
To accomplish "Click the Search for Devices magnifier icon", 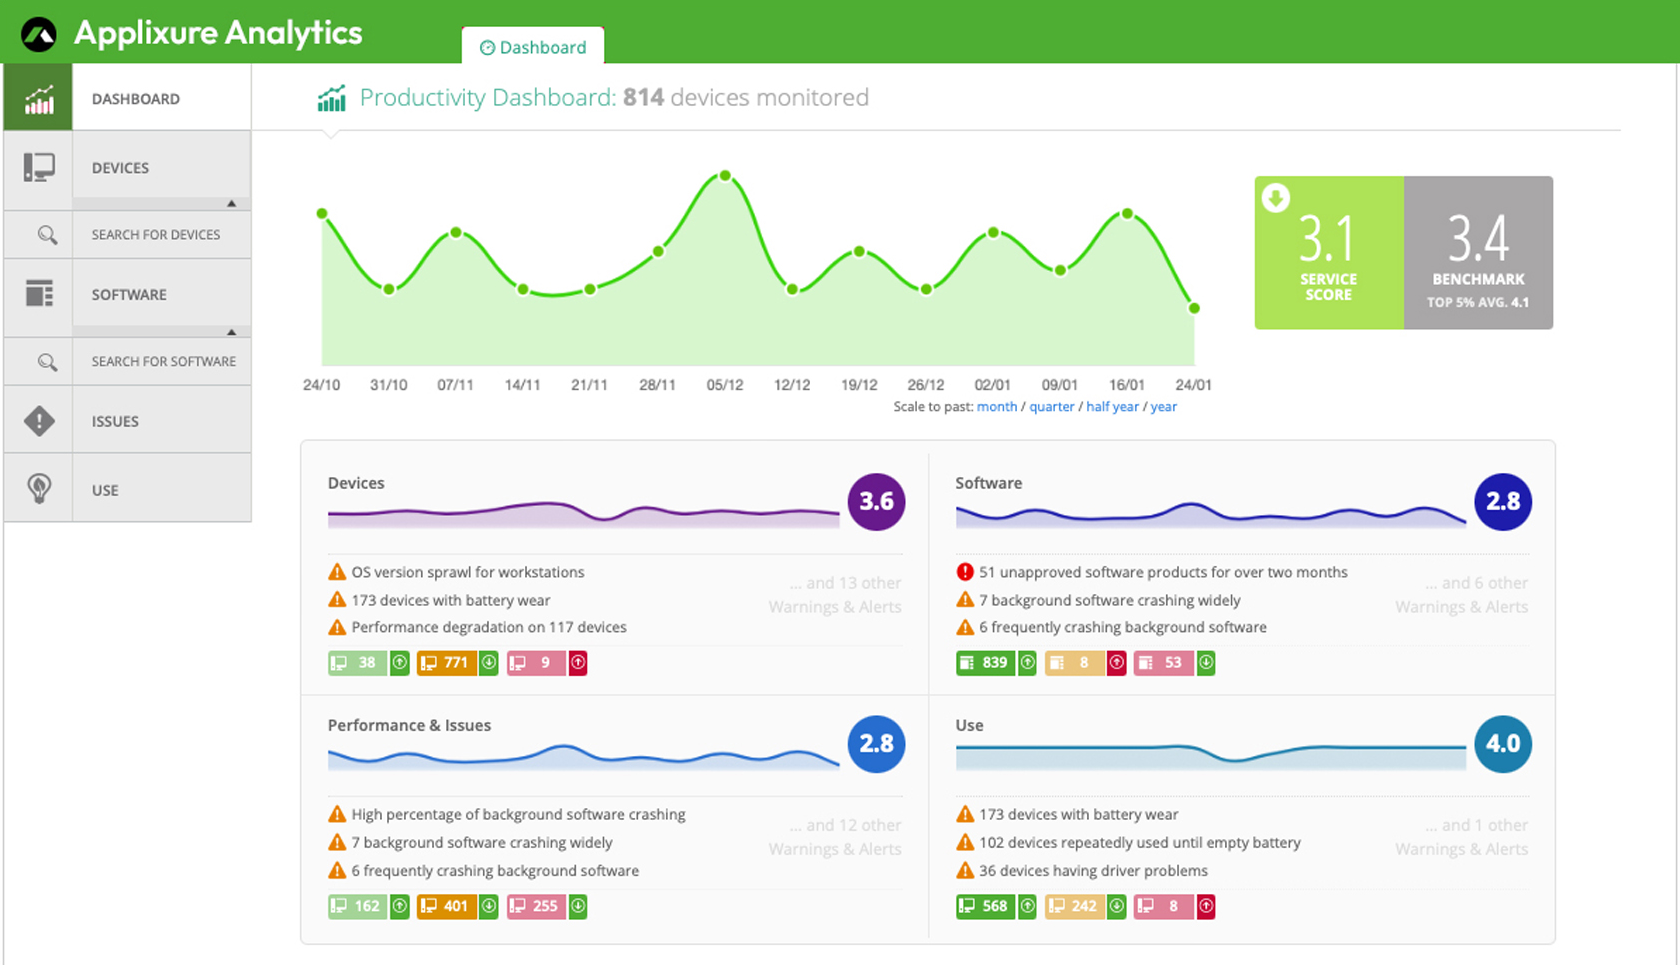I will (x=47, y=235).
